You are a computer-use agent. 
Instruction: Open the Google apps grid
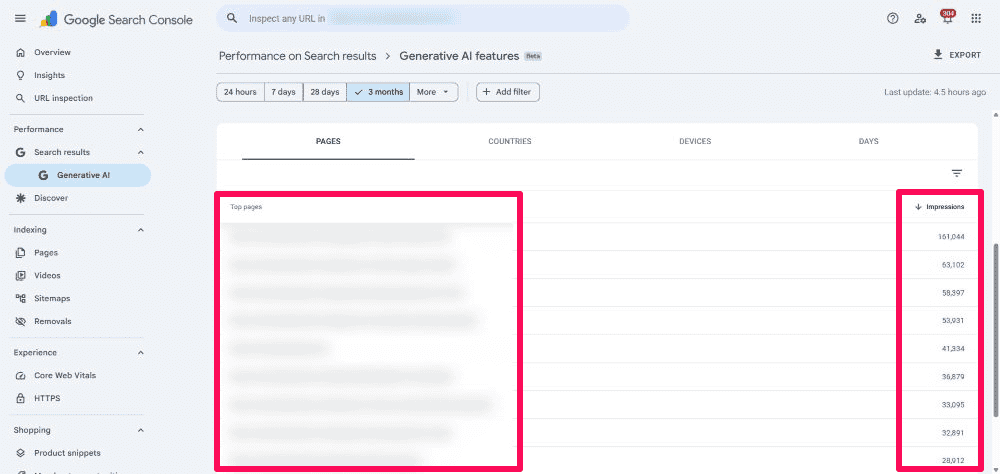point(976,19)
